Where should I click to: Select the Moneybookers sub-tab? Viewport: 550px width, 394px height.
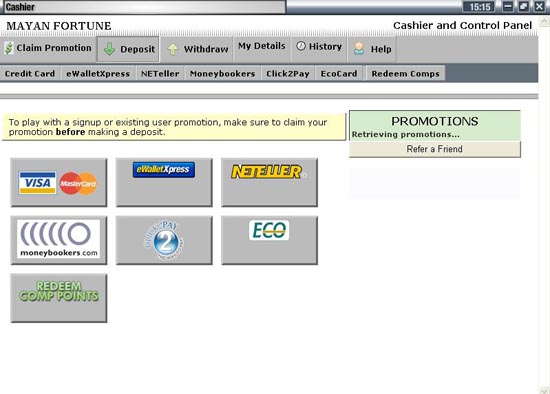(x=222, y=74)
